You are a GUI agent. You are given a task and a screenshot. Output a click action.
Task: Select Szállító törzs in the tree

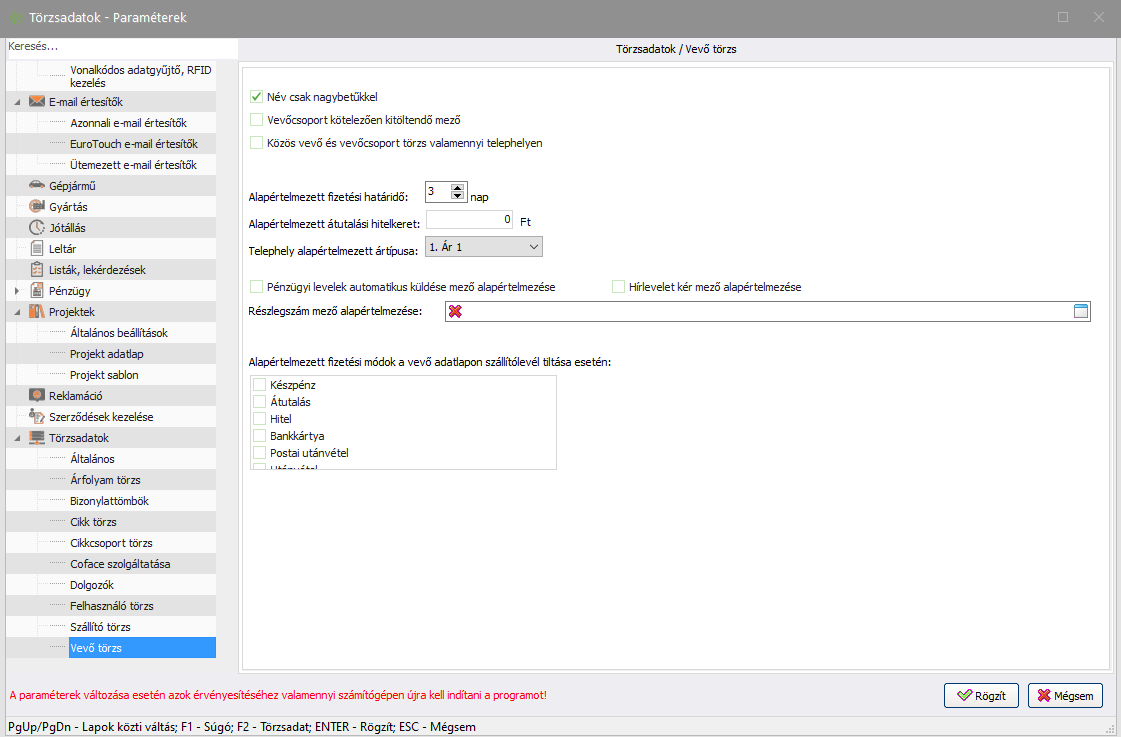pyautogui.click(x=100, y=627)
